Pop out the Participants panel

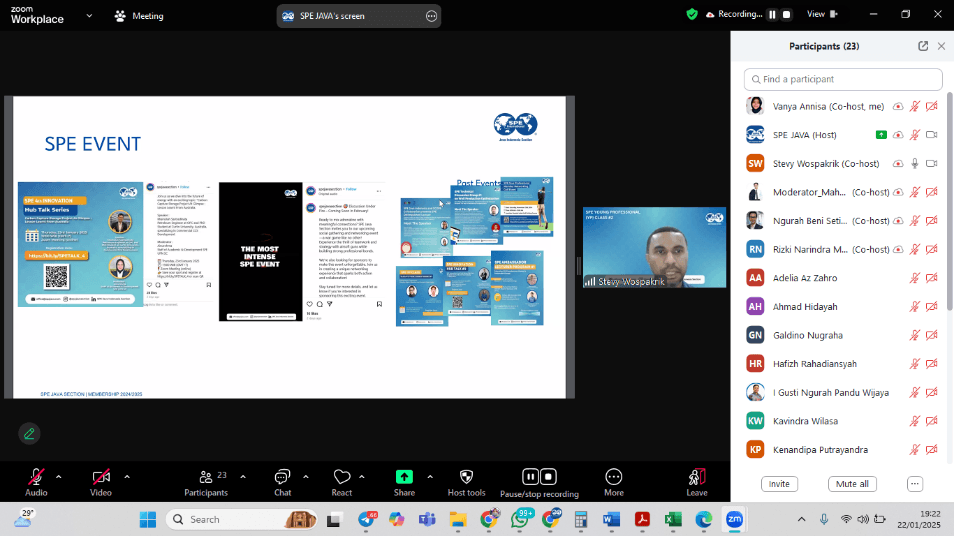[923, 46]
